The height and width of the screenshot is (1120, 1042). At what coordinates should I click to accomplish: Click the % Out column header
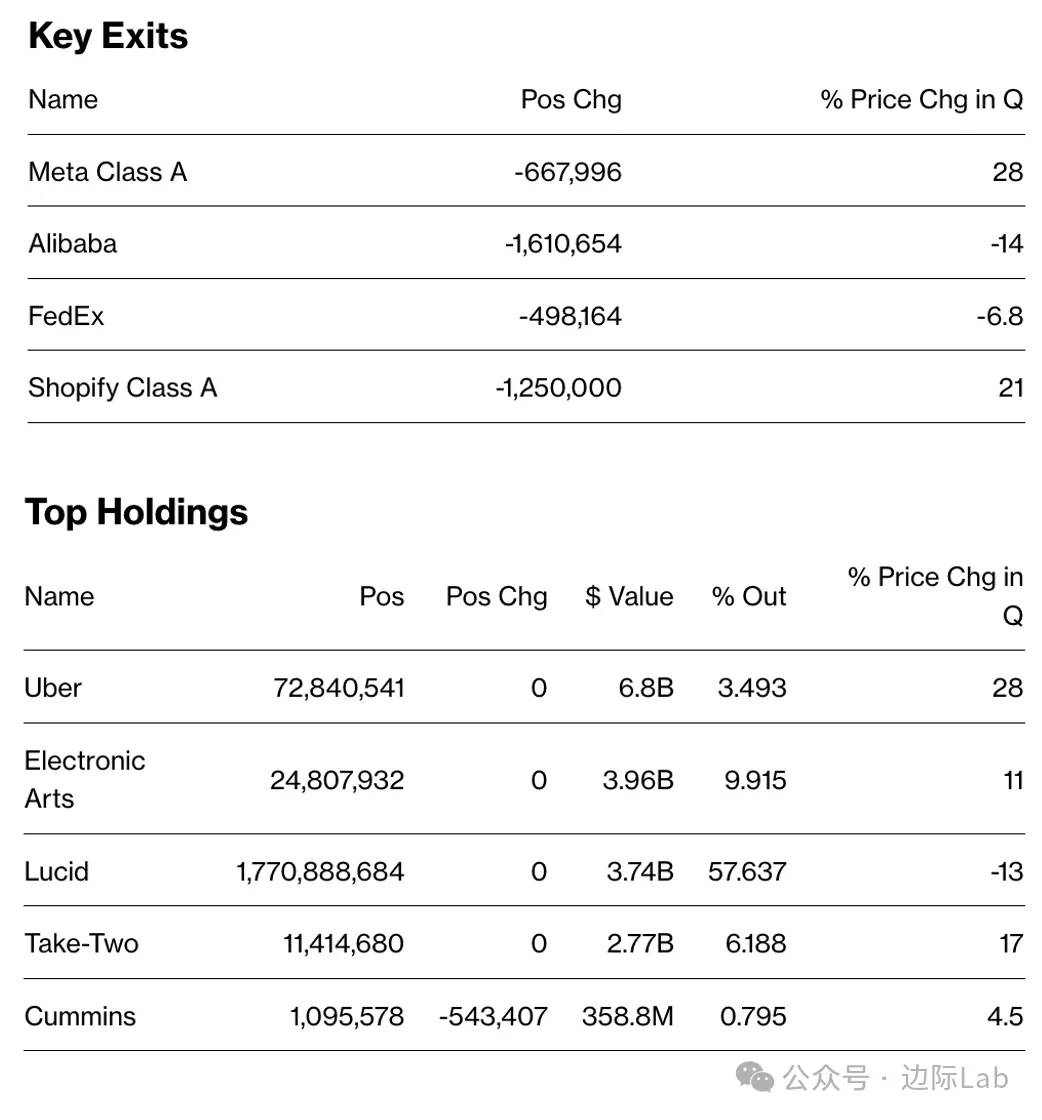(x=749, y=597)
